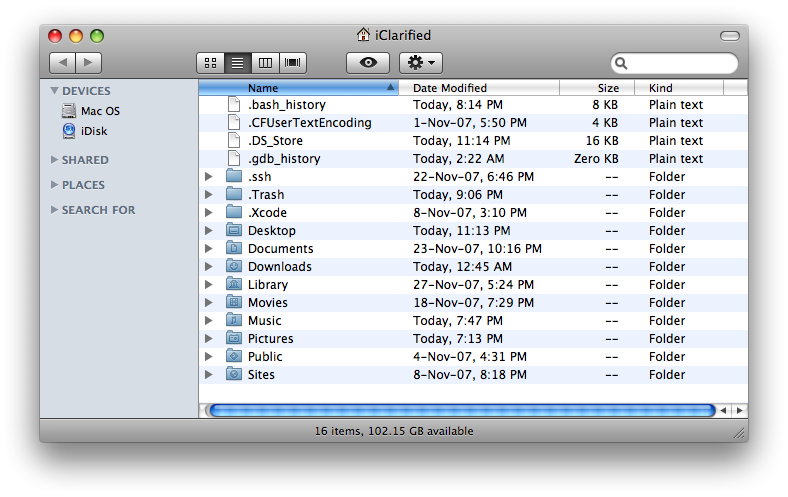
Task: Click the horizontal blue scrollbar
Action: (460, 410)
